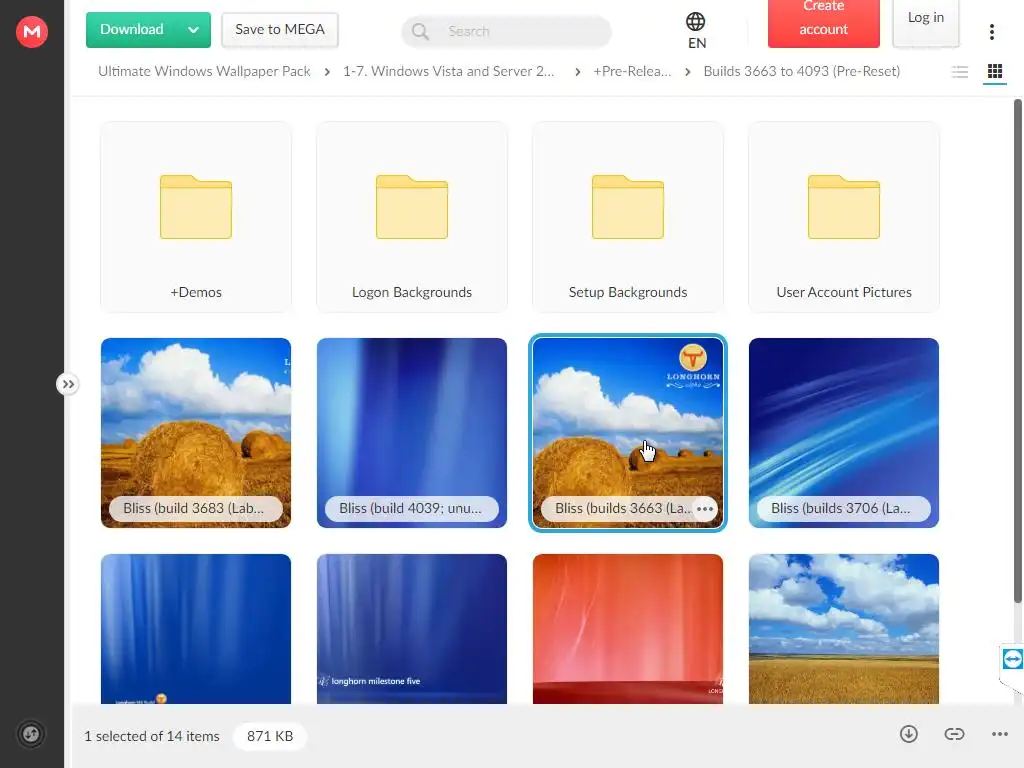Open options dots on Bliss builds 3663 item
The height and width of the screenshot is (768, 1024).
tap(705, 509)
